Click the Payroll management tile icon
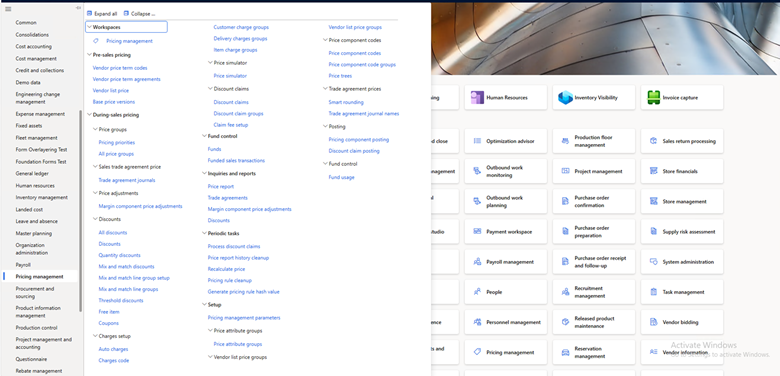The width and height of the screenshot is (780, 376). pyautogui.click(x=477, y=262)
